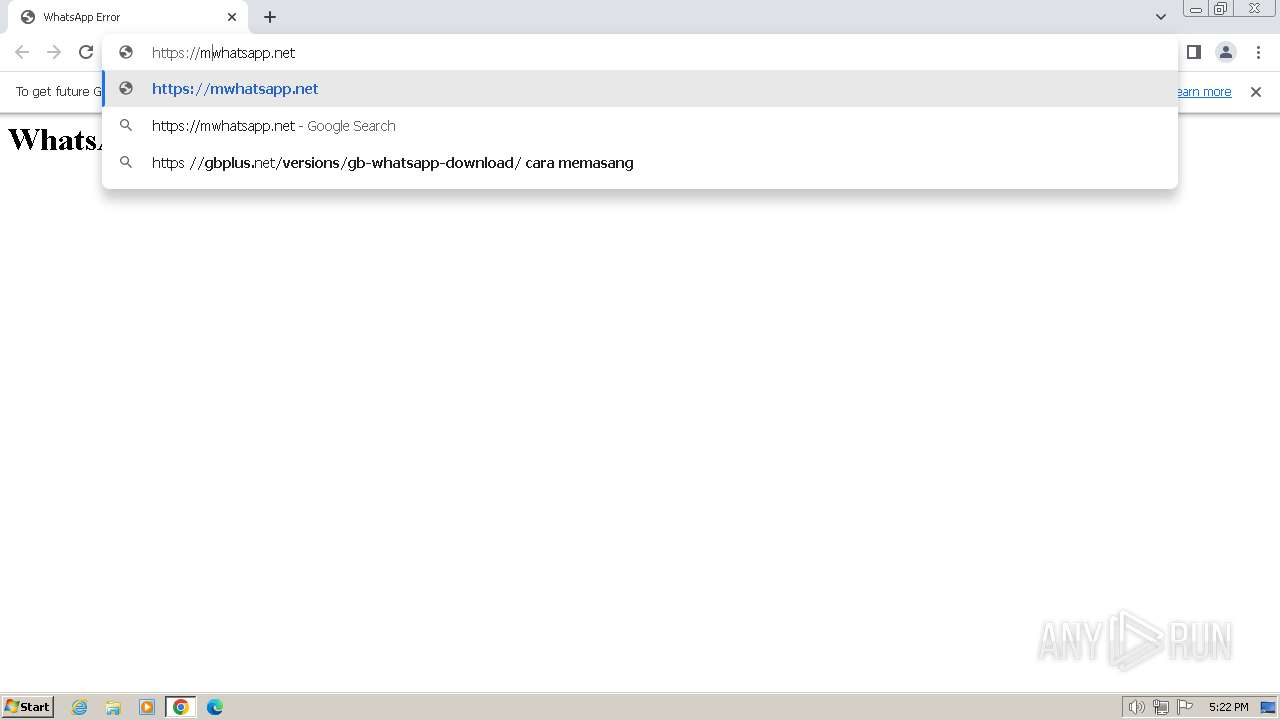Screen dimensions: 1280x720
Task: Launch Microsoft Edge from taskbar
Action: tap(215, 707)
